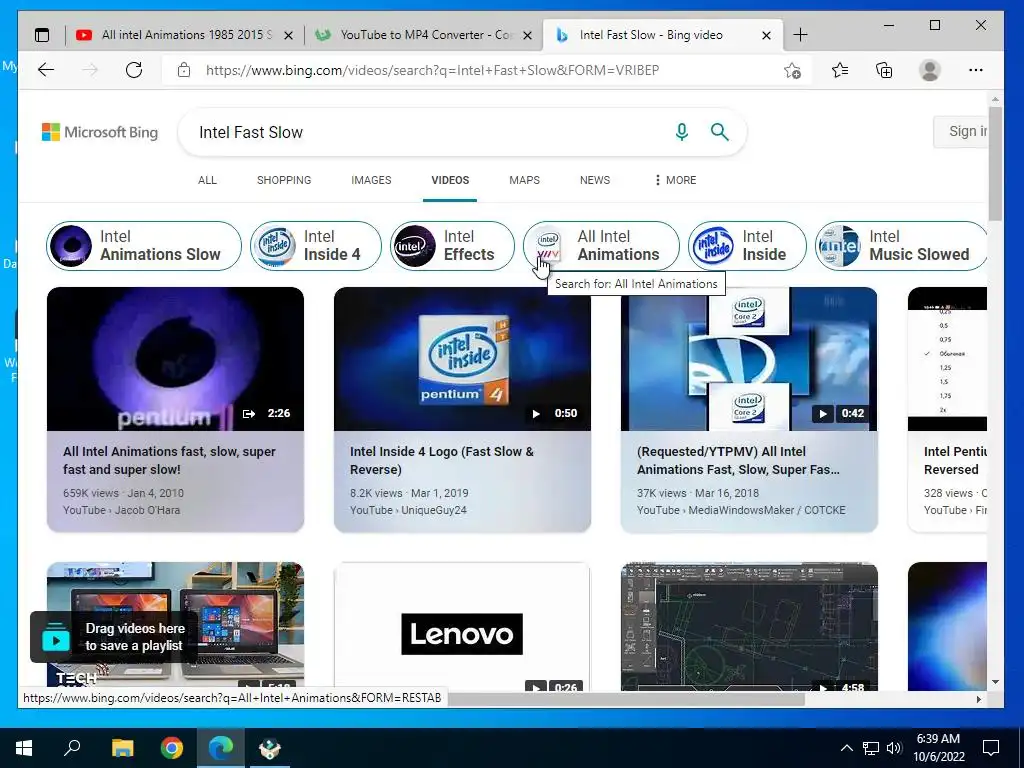
Task: Open Edge Settings and more menu
Action: 976,70
